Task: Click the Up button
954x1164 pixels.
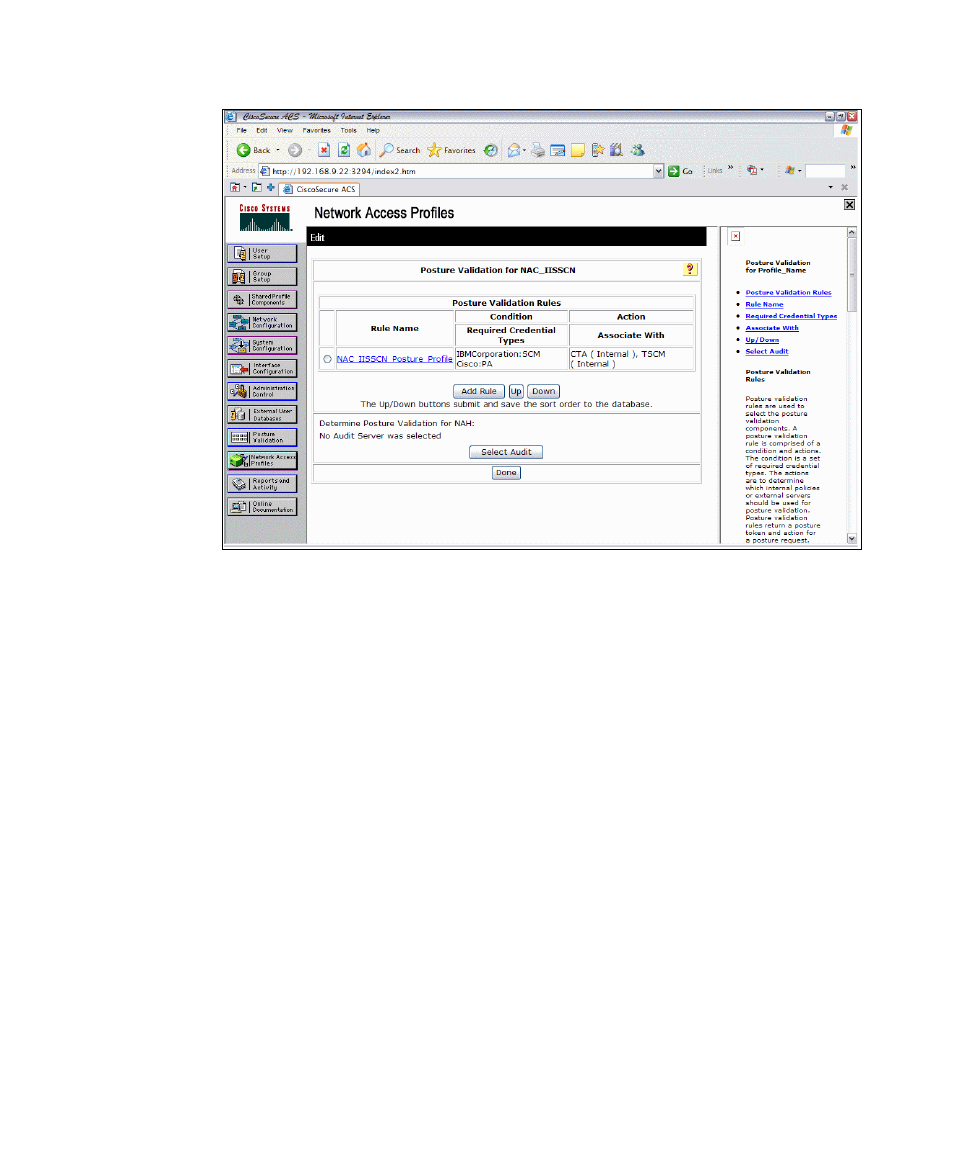Action: click(x=516, y=391)
